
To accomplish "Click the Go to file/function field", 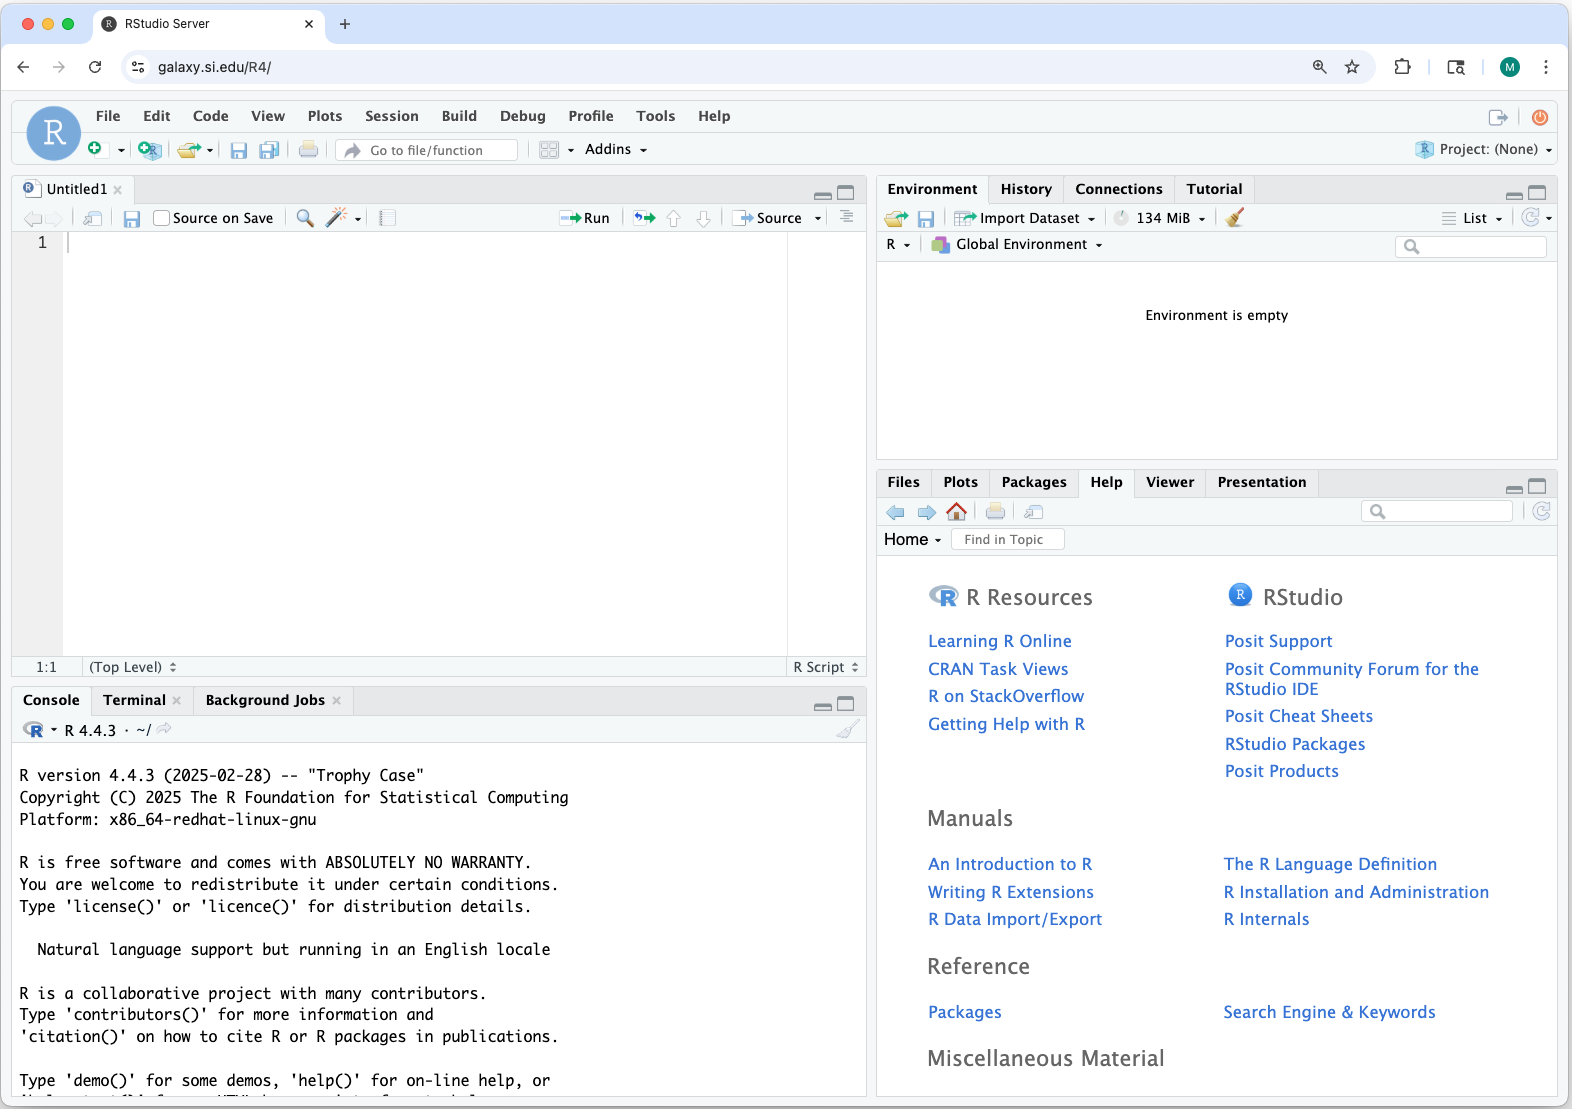I will pos(427,150).
